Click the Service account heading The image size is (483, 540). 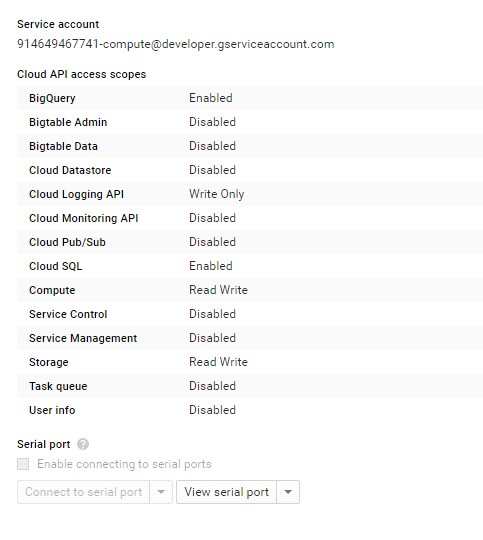pos(58,24)
